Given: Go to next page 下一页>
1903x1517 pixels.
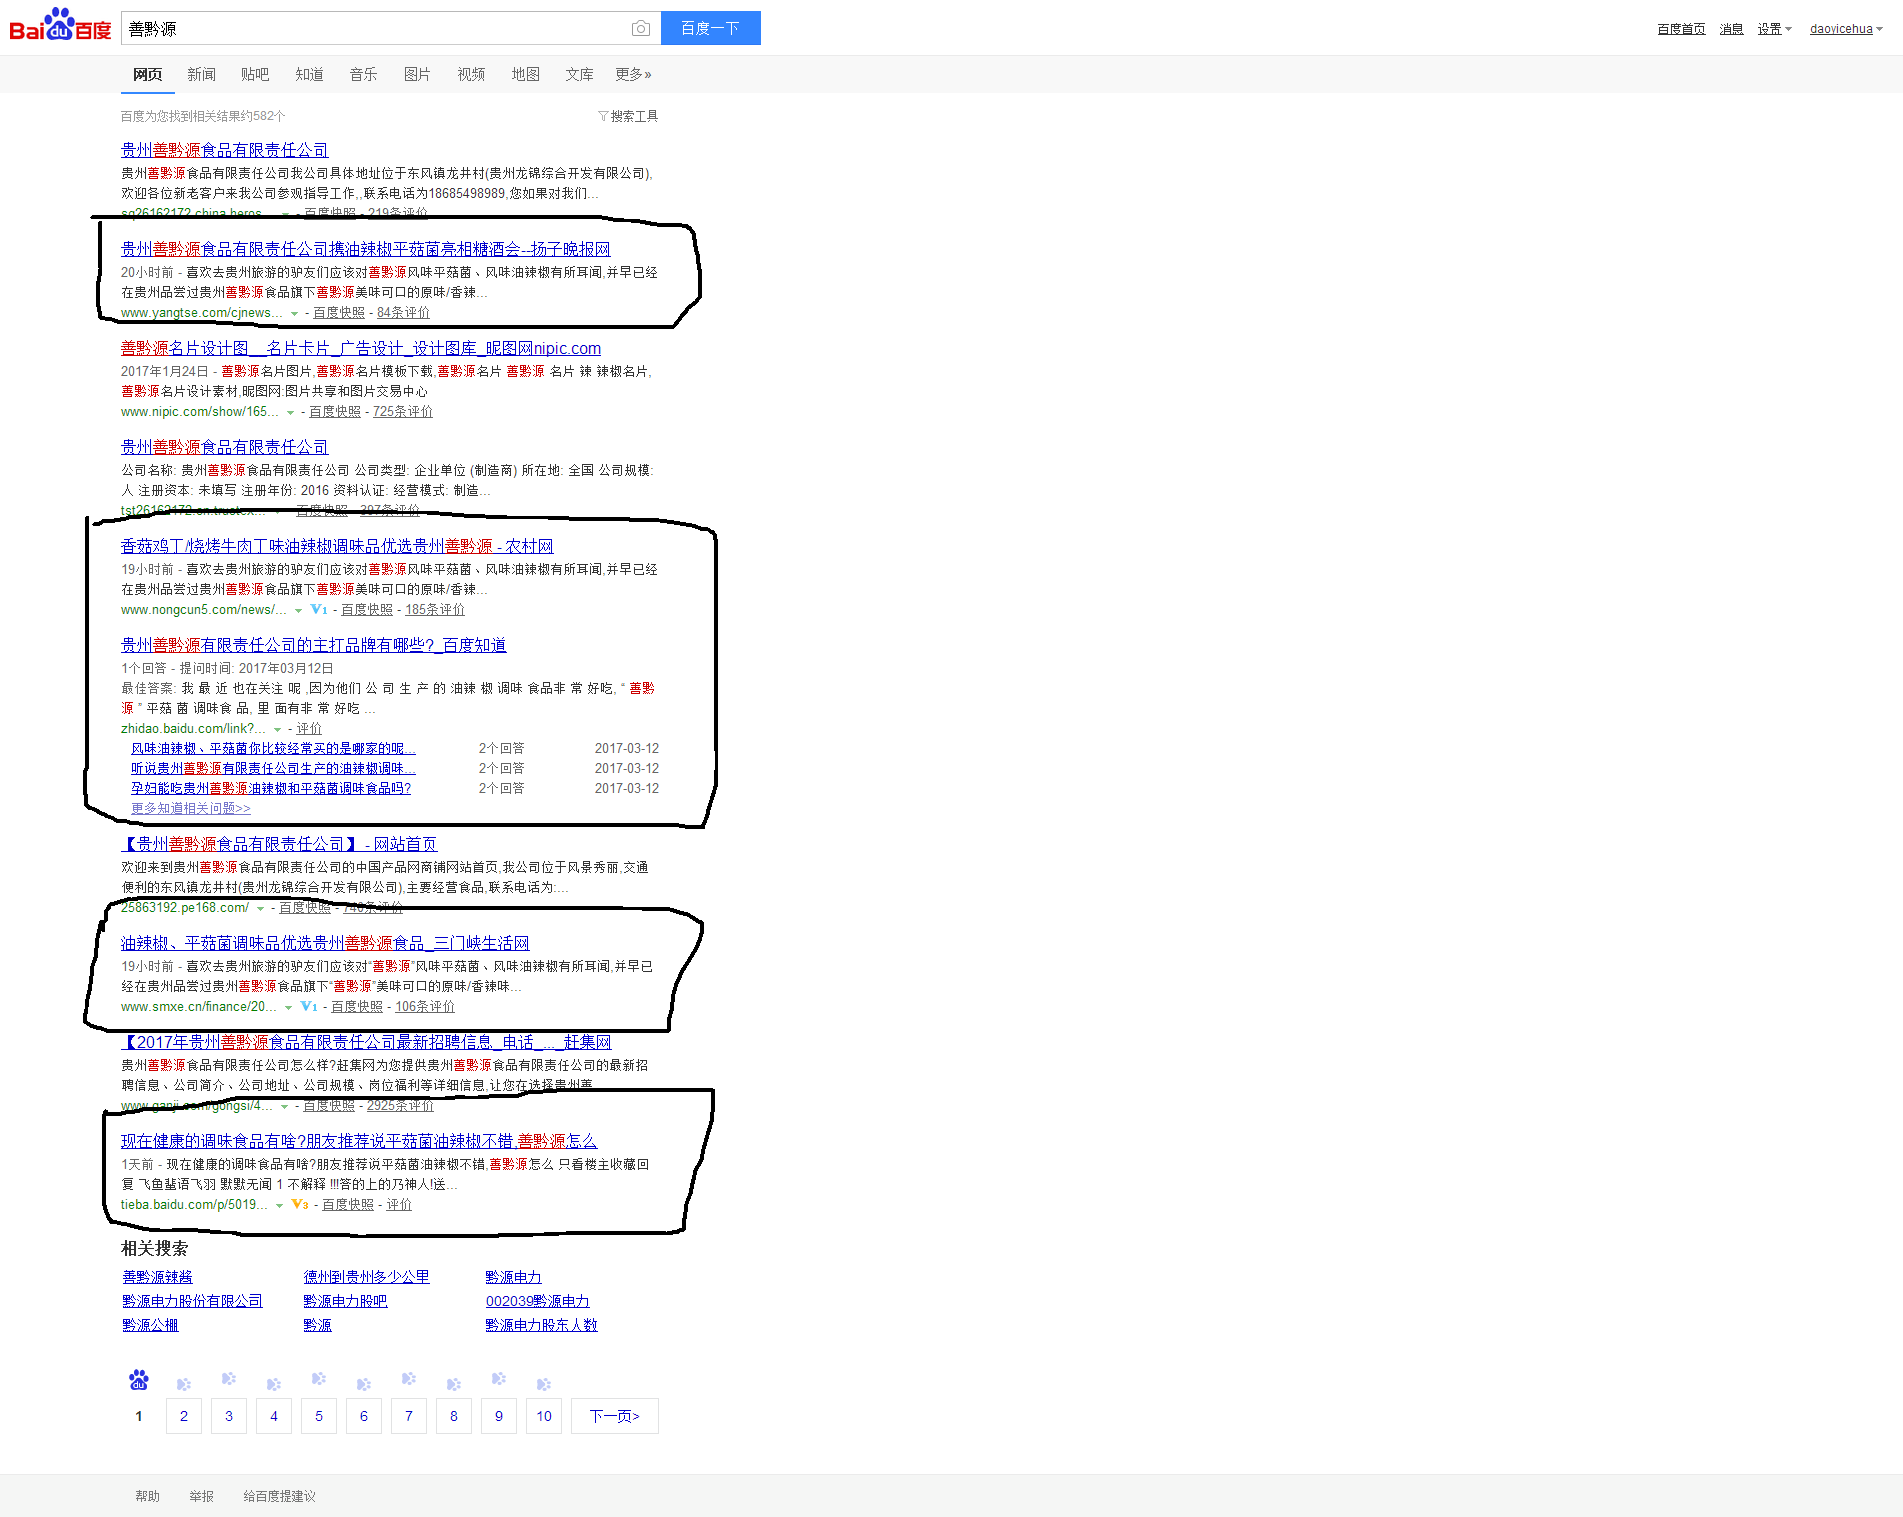Looking at the screenshot, I should (614, 1416).
